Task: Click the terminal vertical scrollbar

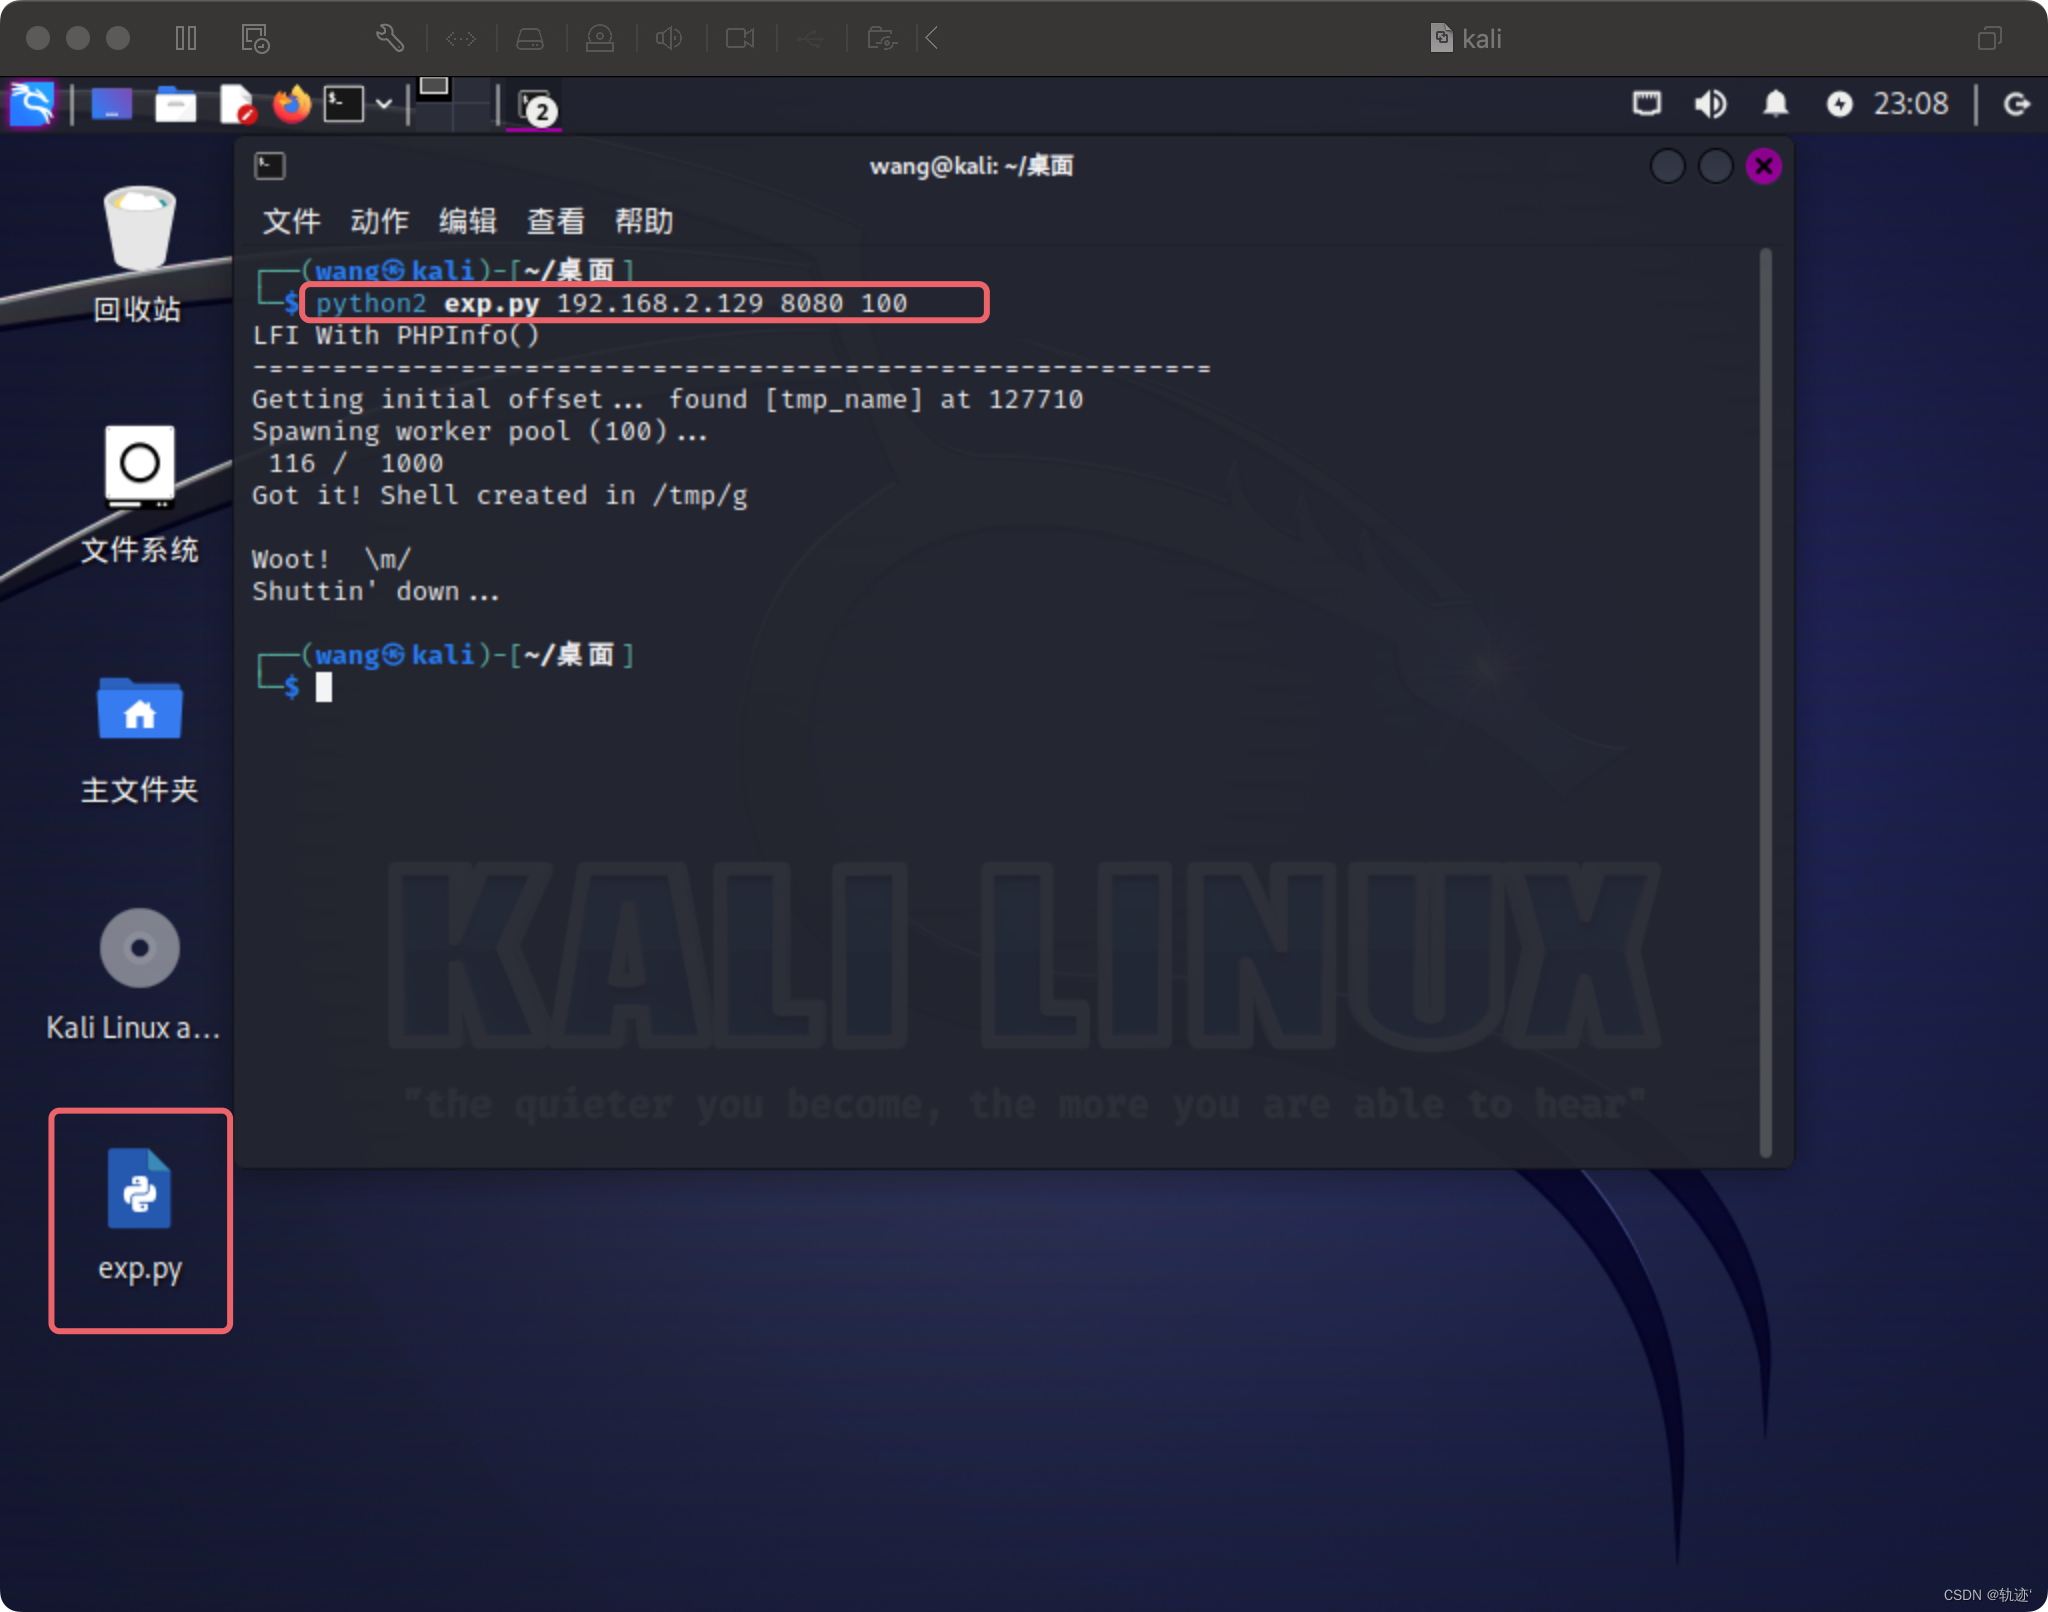Action: click(x=1765, y=700)
